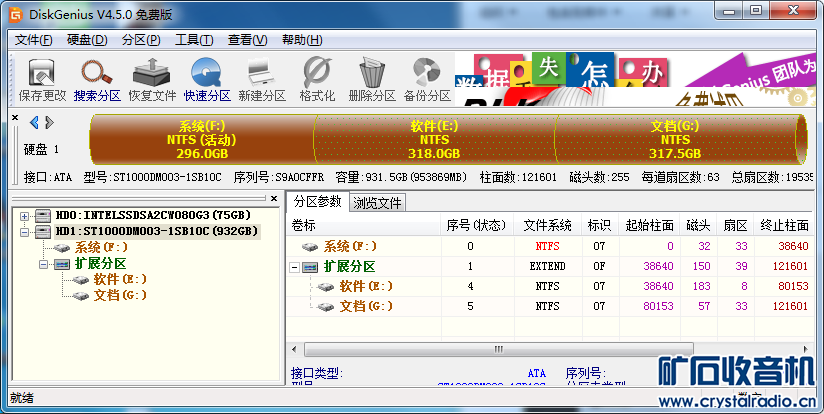Click the 删除分区 delete partition icon
The width and height of the screenshot is (824, 414).
pos(372,73)
